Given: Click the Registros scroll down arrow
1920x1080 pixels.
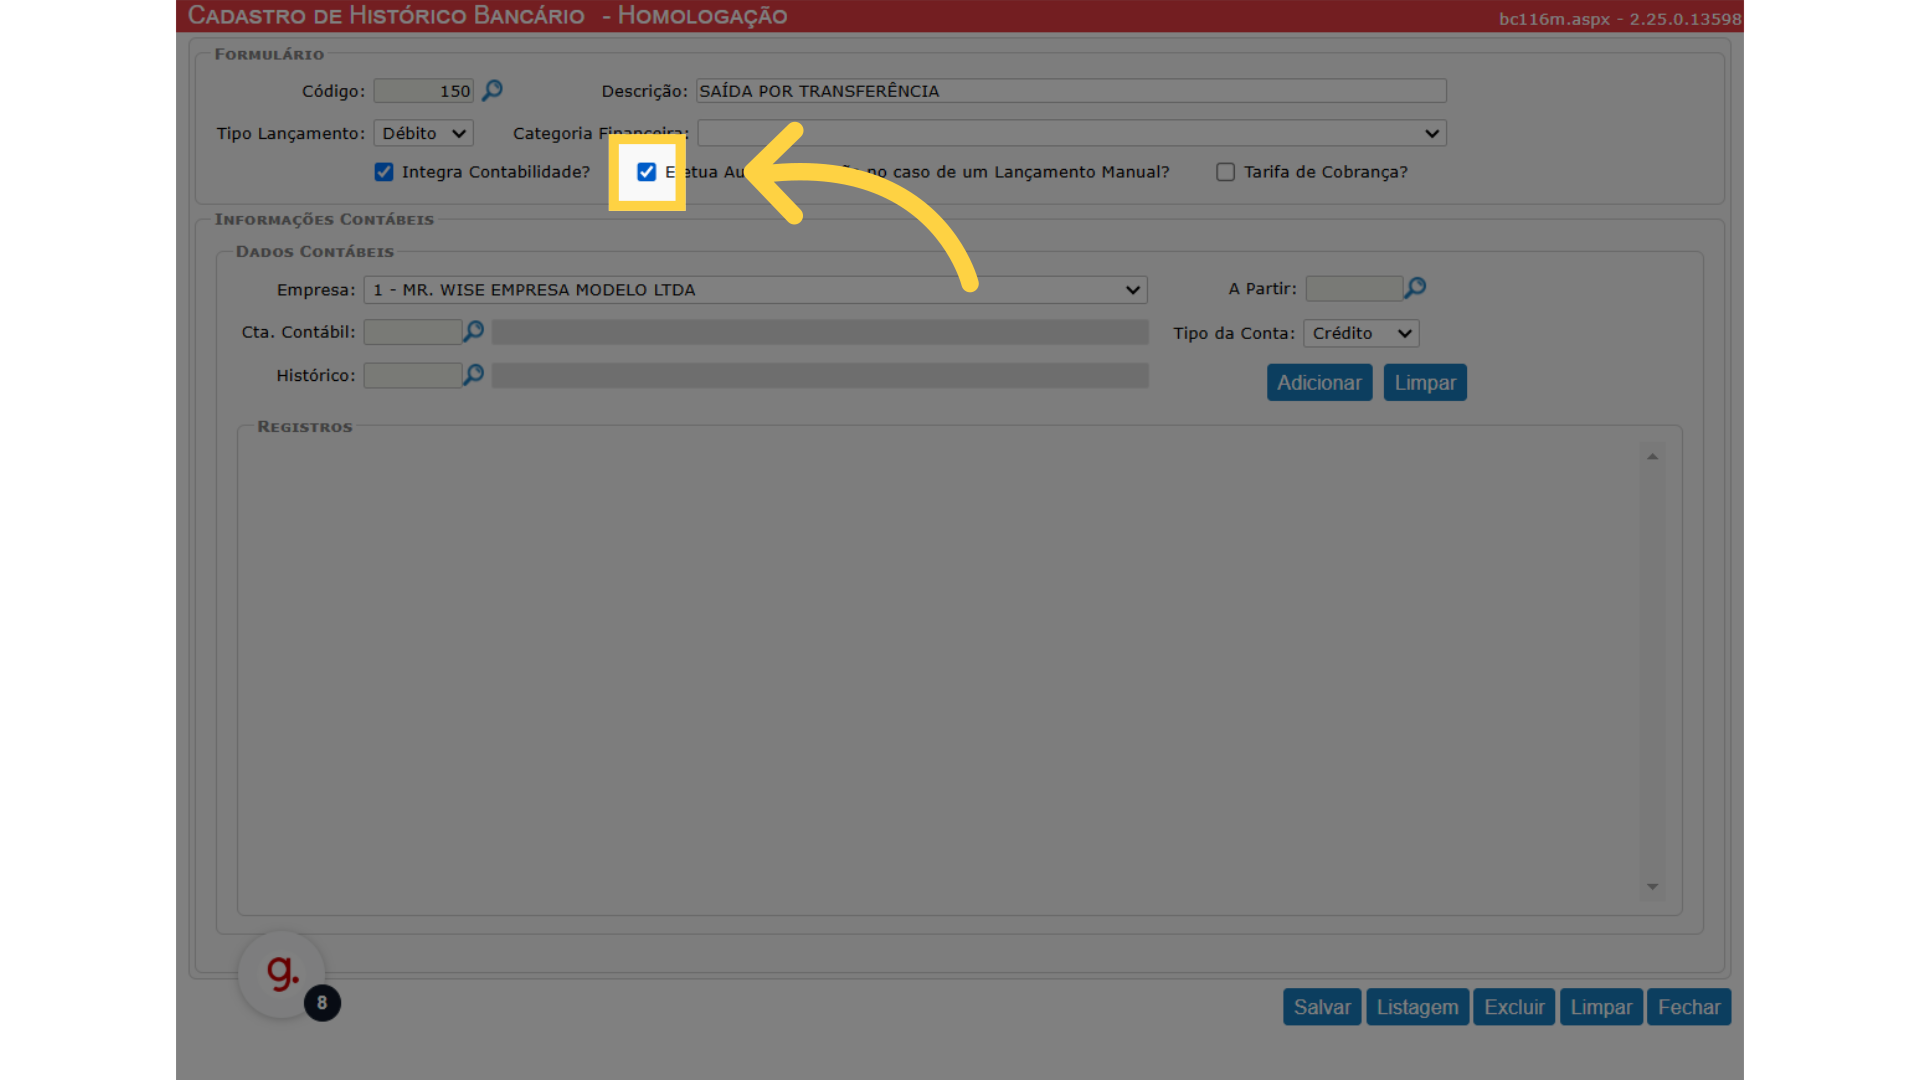Looking at the screenshot, I should point(1652,887).
